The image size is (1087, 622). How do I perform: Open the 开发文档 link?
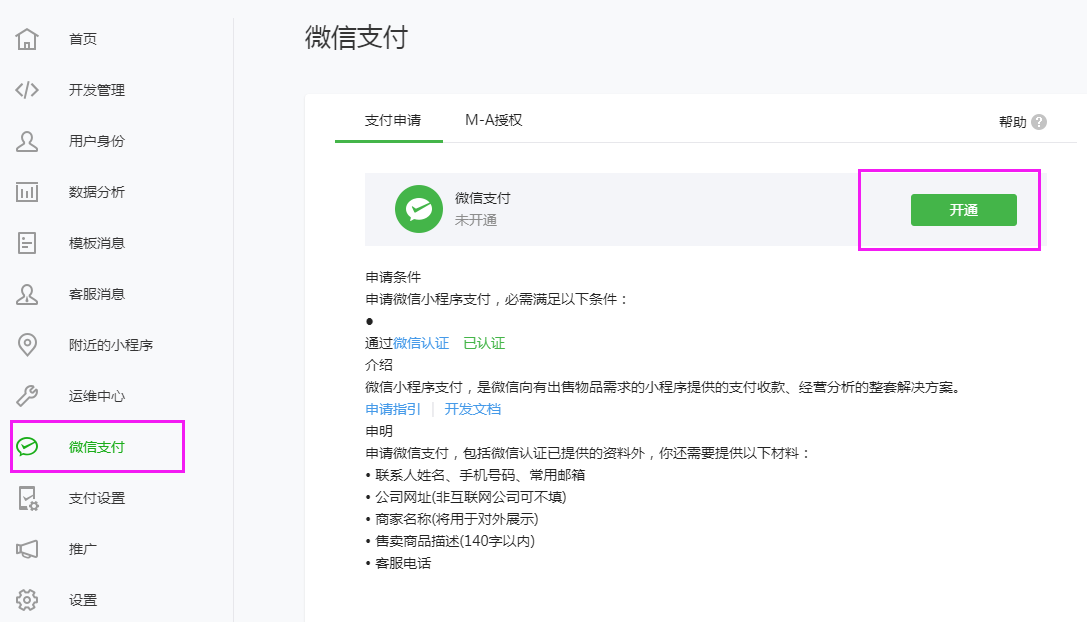pos(472,409)
